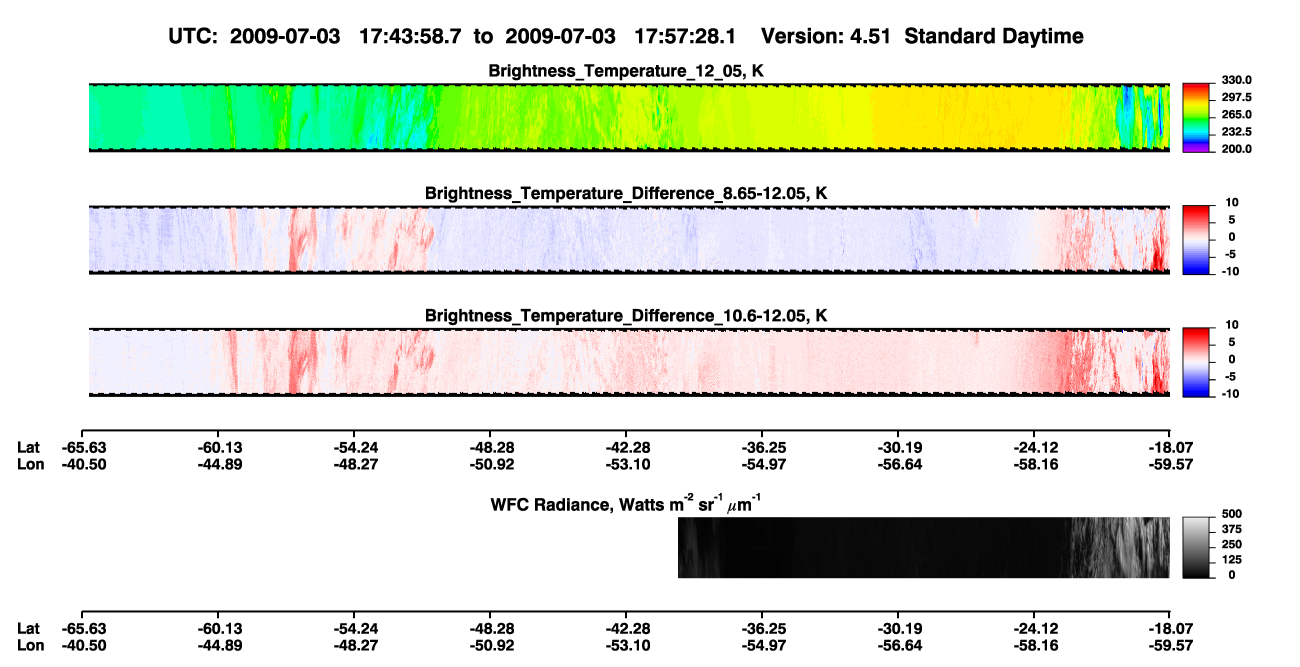
Task: Click the grayscale WFC Radiance image strip
Action: coord(923,547)
